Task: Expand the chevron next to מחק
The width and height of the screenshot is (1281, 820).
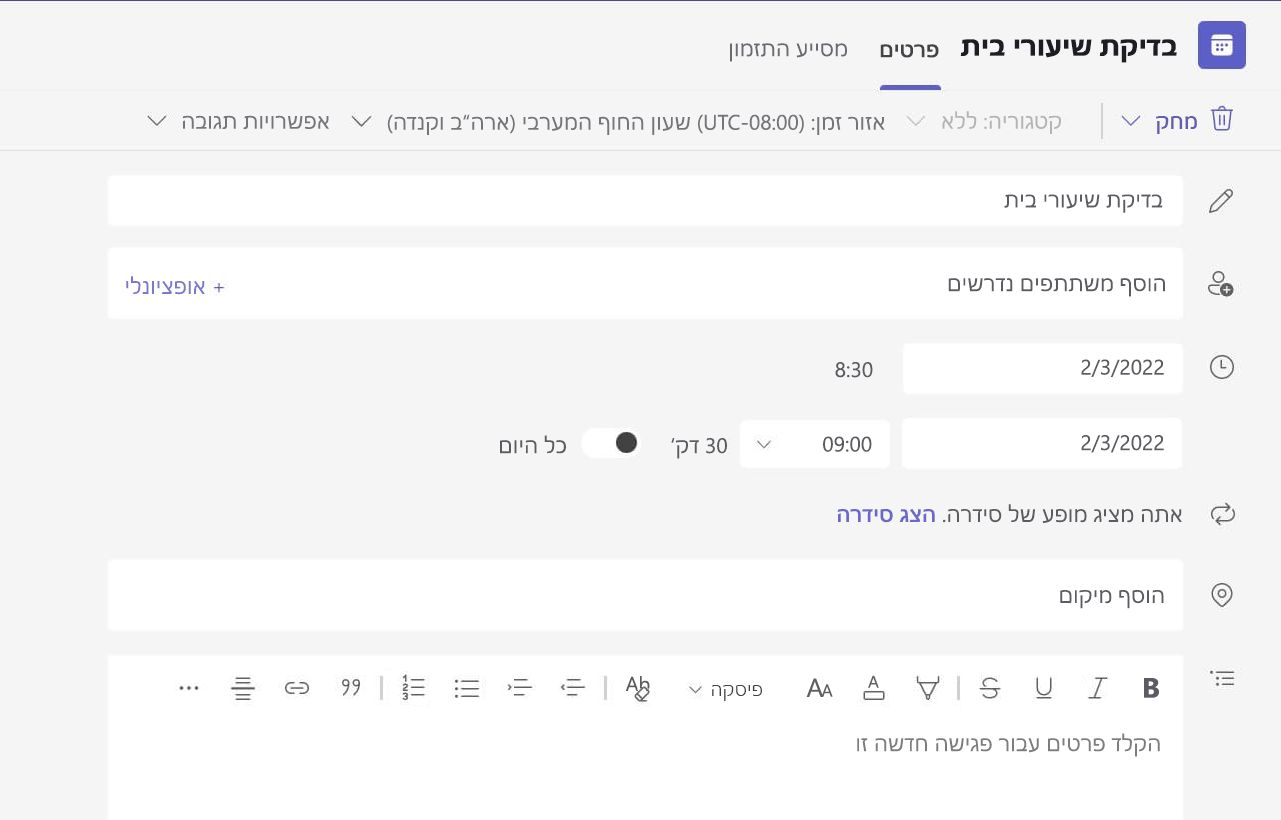Action: point(1131,122)
